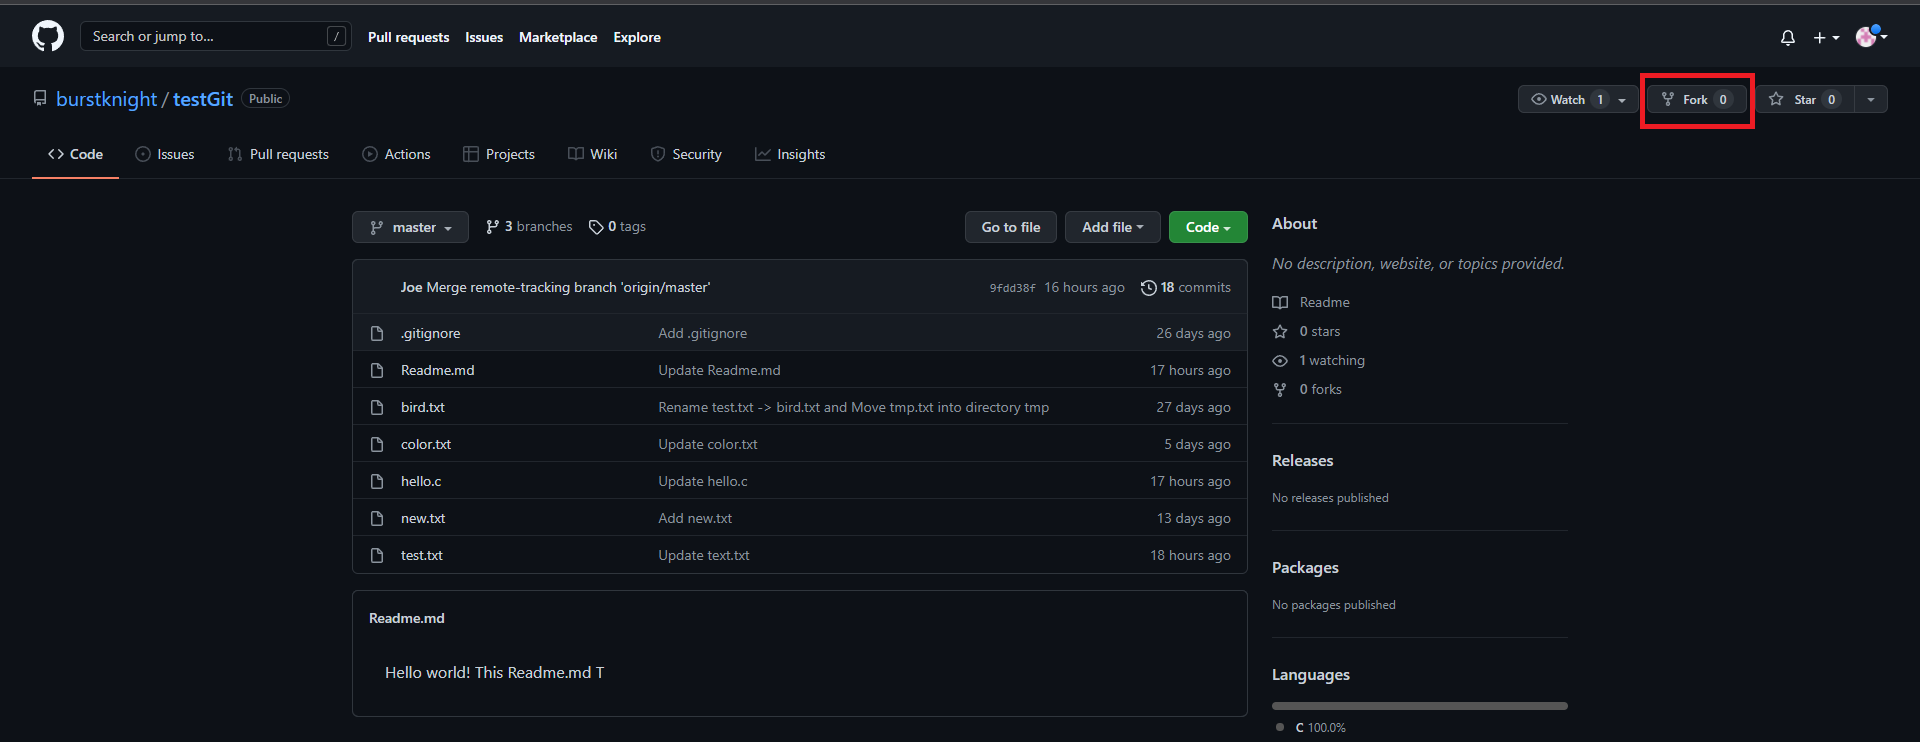This screenshot has height=742, width=1920.
Task: Open the Insights tab
Action: coord(790,154)
